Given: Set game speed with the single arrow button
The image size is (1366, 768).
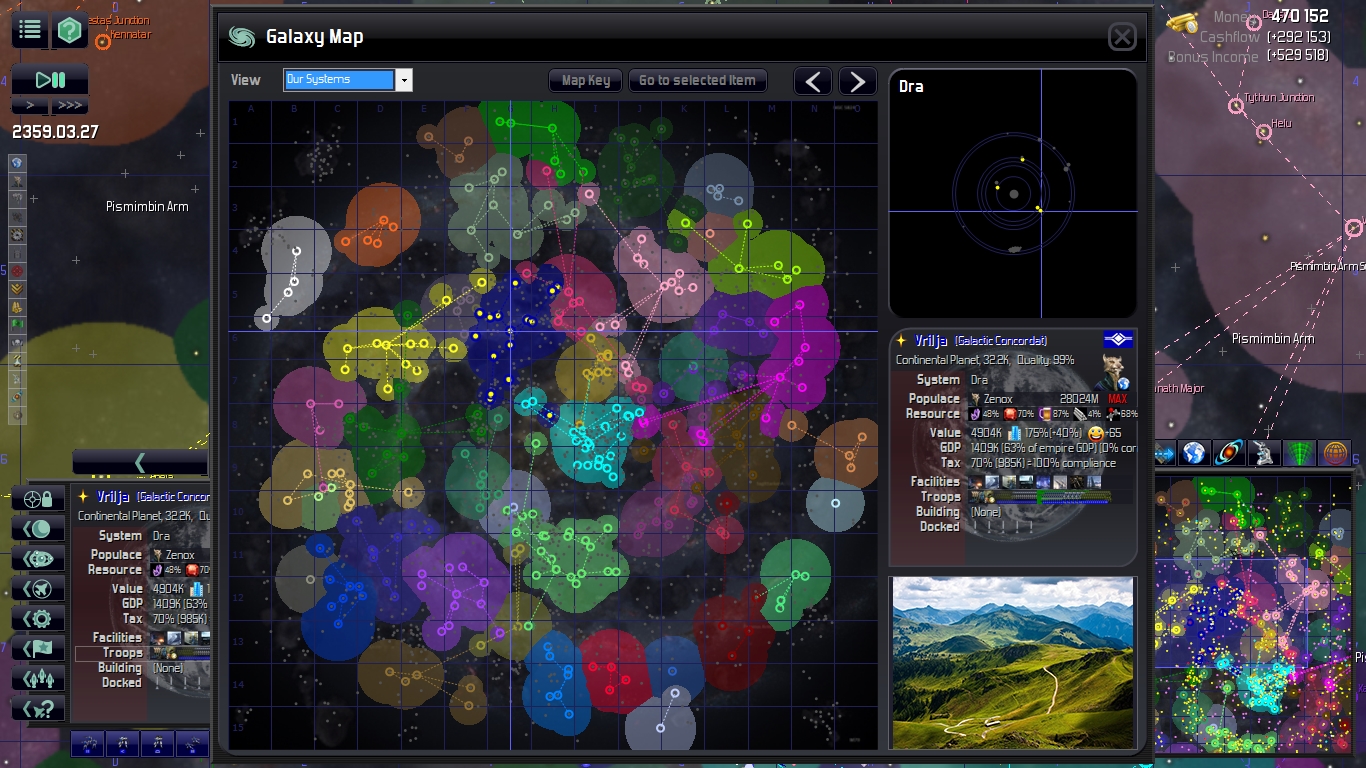Looking at the screenshot, I should coord(31,105).
